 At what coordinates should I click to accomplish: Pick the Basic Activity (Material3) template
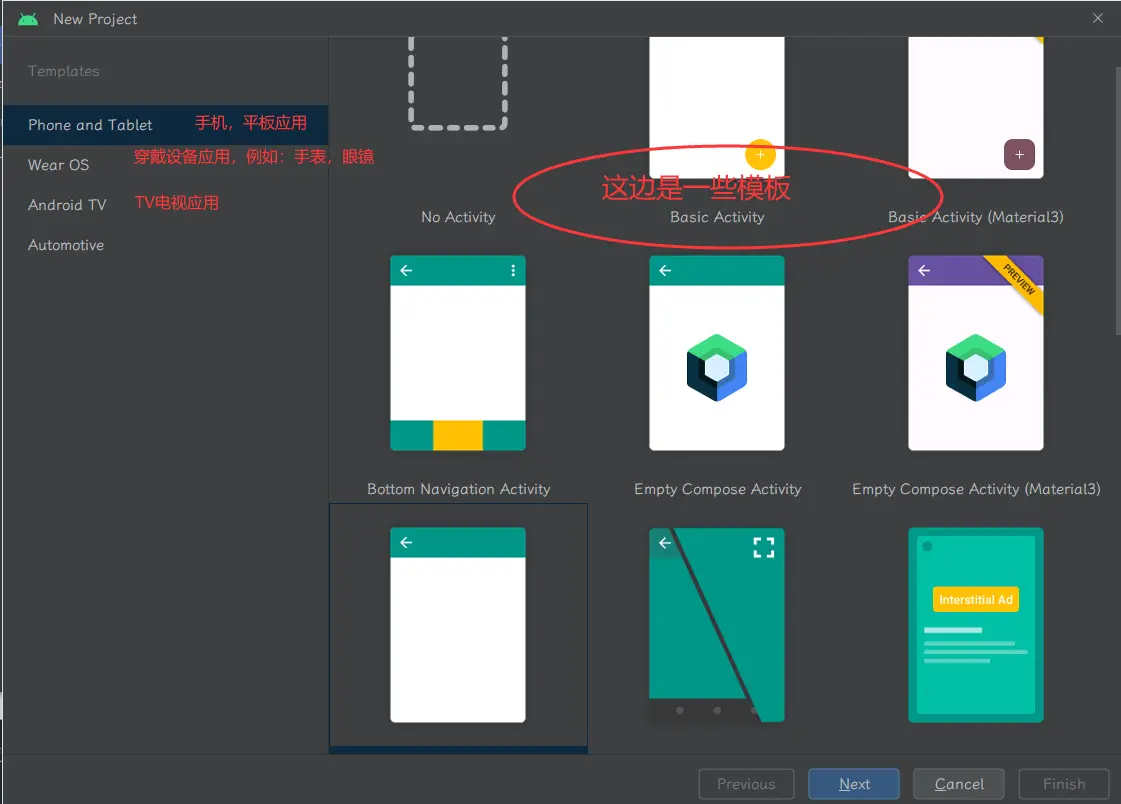[975, 105]
